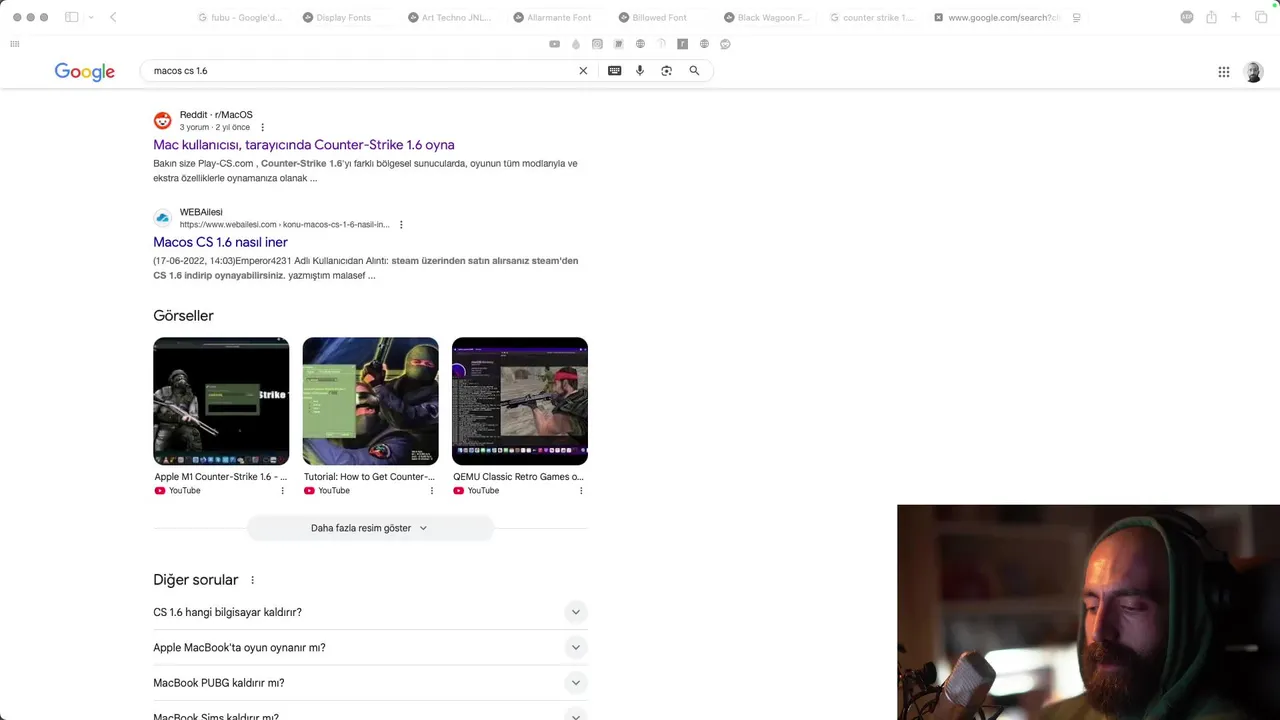This screenshot has width=1280, height=720.
Task: Open Google Lens image search
Action: (667, 71)
